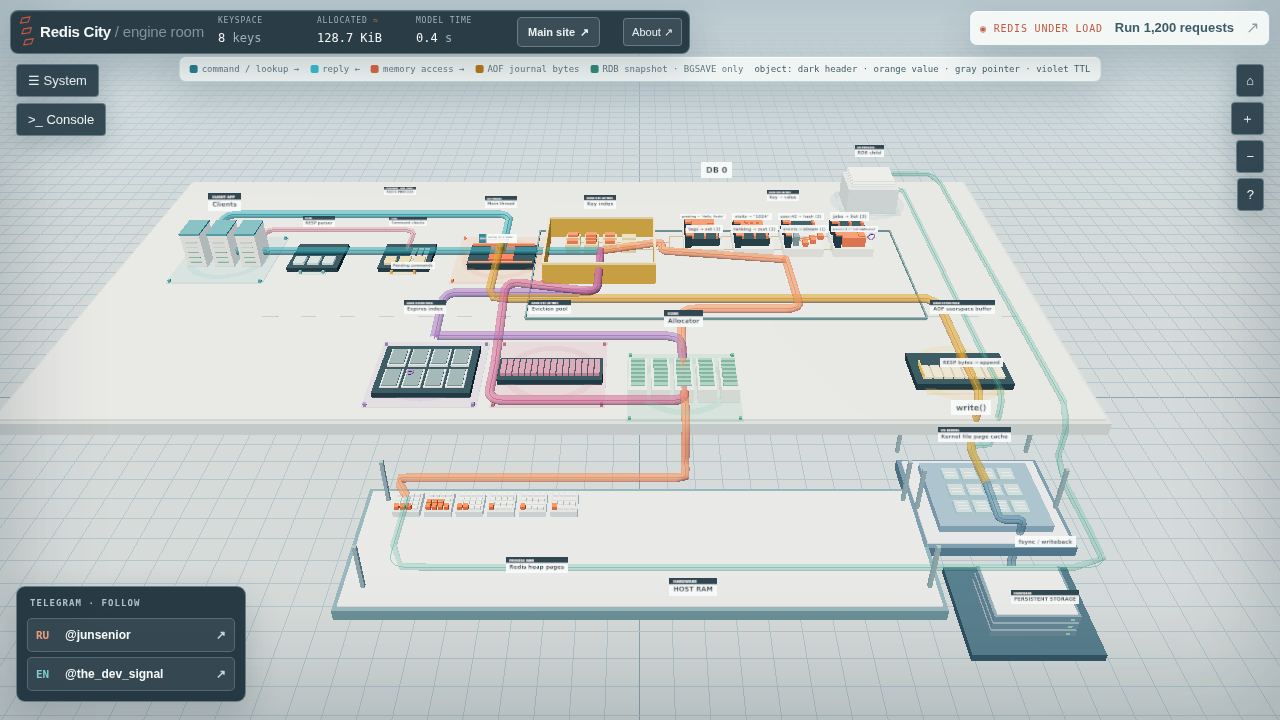
Task: Click the "Allocator" label
Action: 684,321
